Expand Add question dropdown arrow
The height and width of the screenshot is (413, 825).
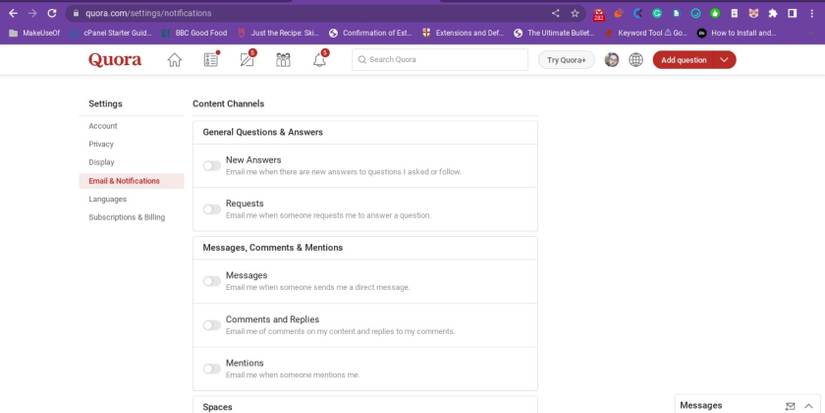point(724,60)
